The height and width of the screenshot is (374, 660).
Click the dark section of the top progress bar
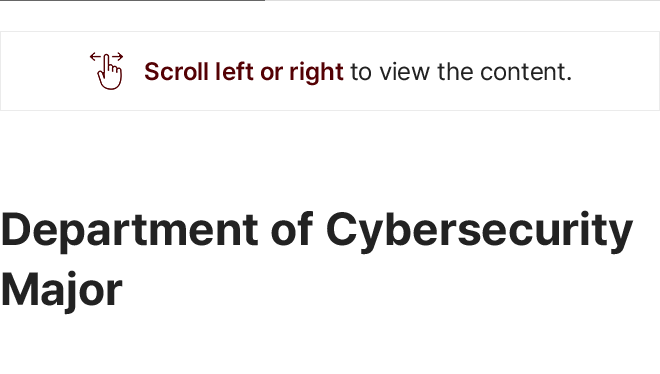pyautogui.click(x=132, y=0)
